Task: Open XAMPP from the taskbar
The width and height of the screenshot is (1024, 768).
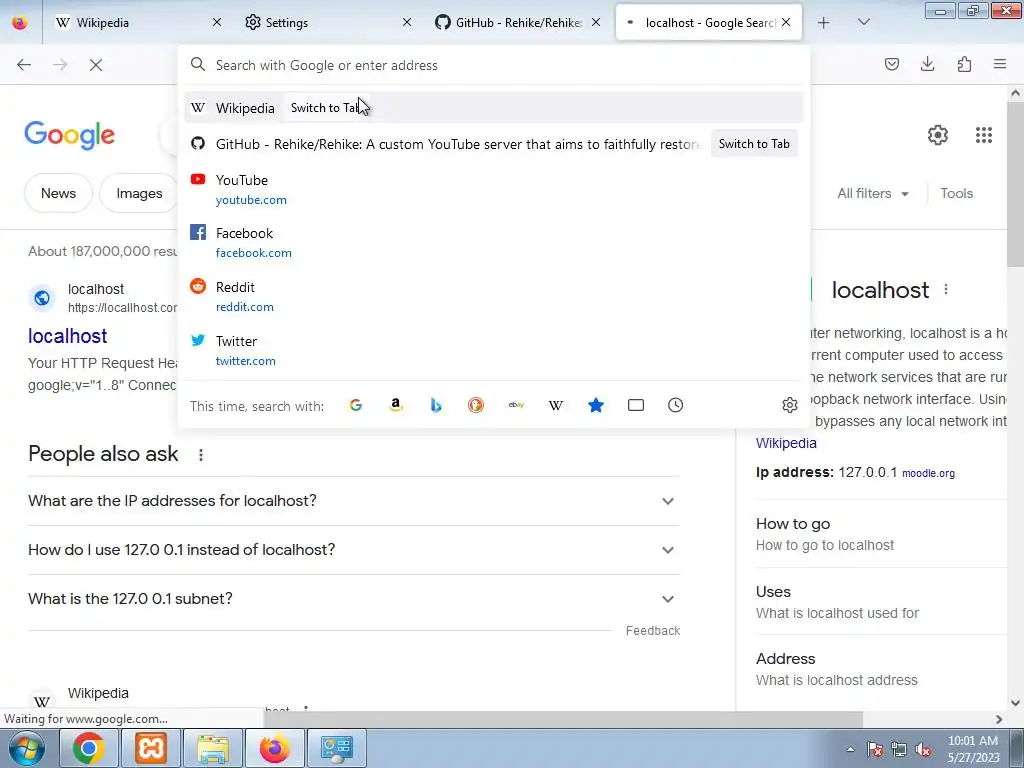Action: (x=151, y=748)
